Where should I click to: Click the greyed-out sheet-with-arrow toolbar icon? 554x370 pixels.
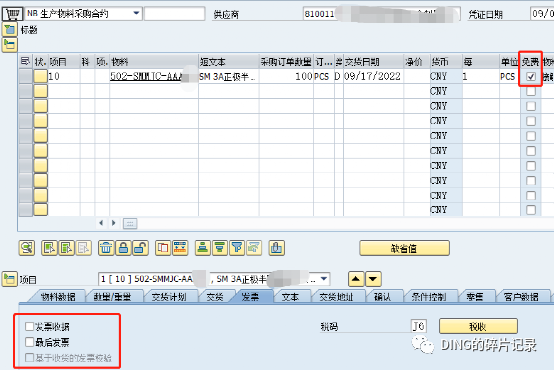84,248
